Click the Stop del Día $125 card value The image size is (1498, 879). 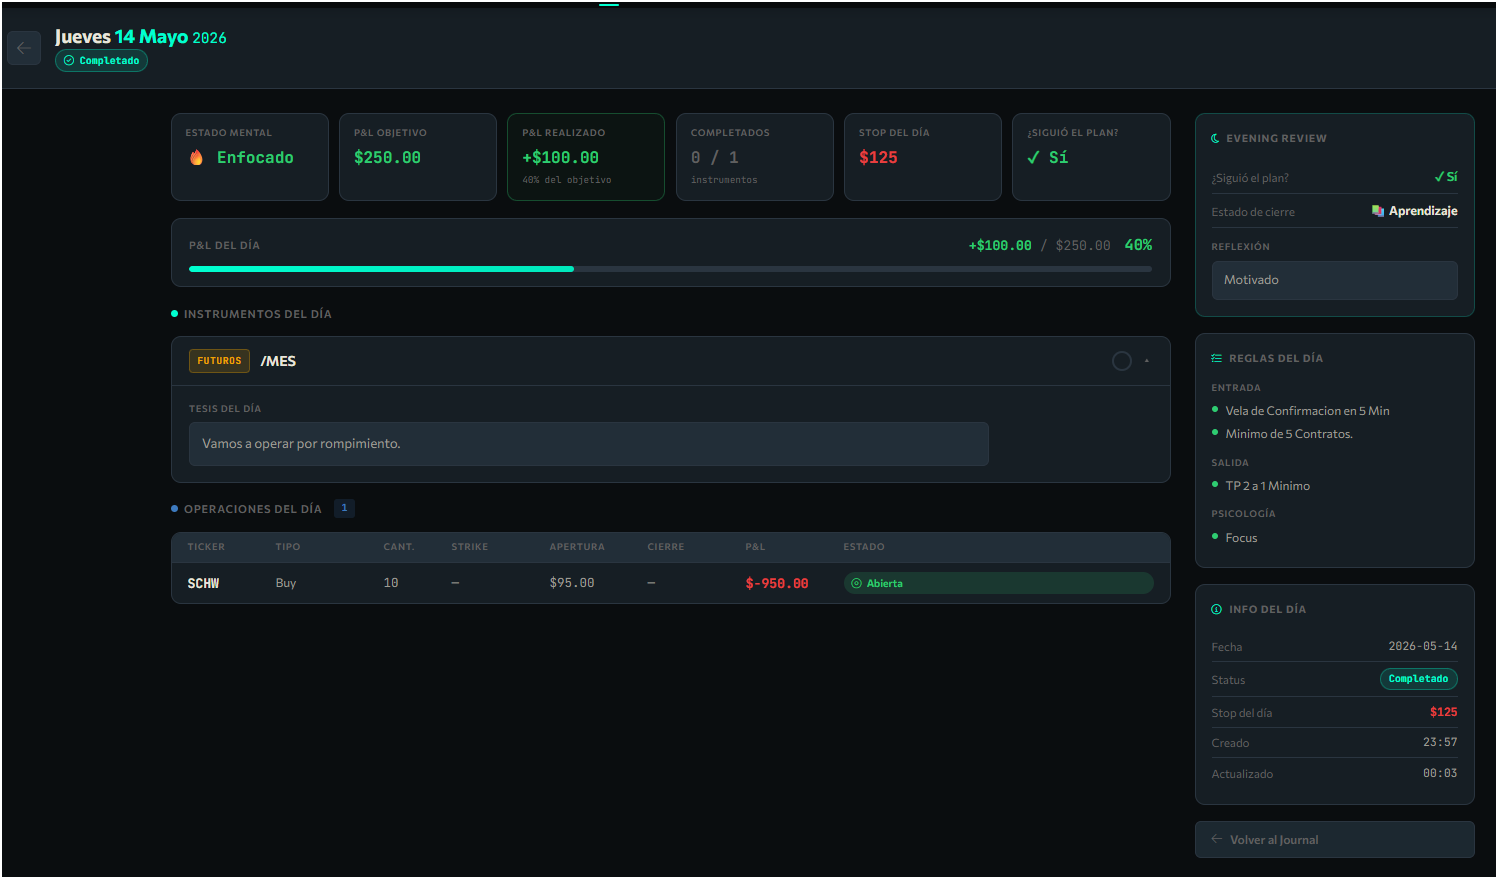tap(878, 158)
